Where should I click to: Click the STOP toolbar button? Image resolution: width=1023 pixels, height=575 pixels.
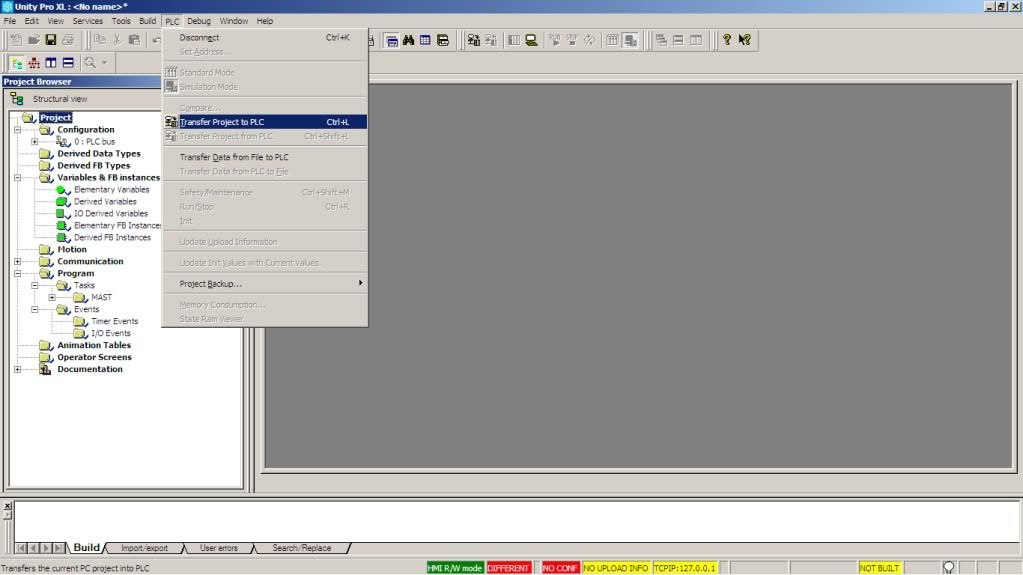pos(572,40)
